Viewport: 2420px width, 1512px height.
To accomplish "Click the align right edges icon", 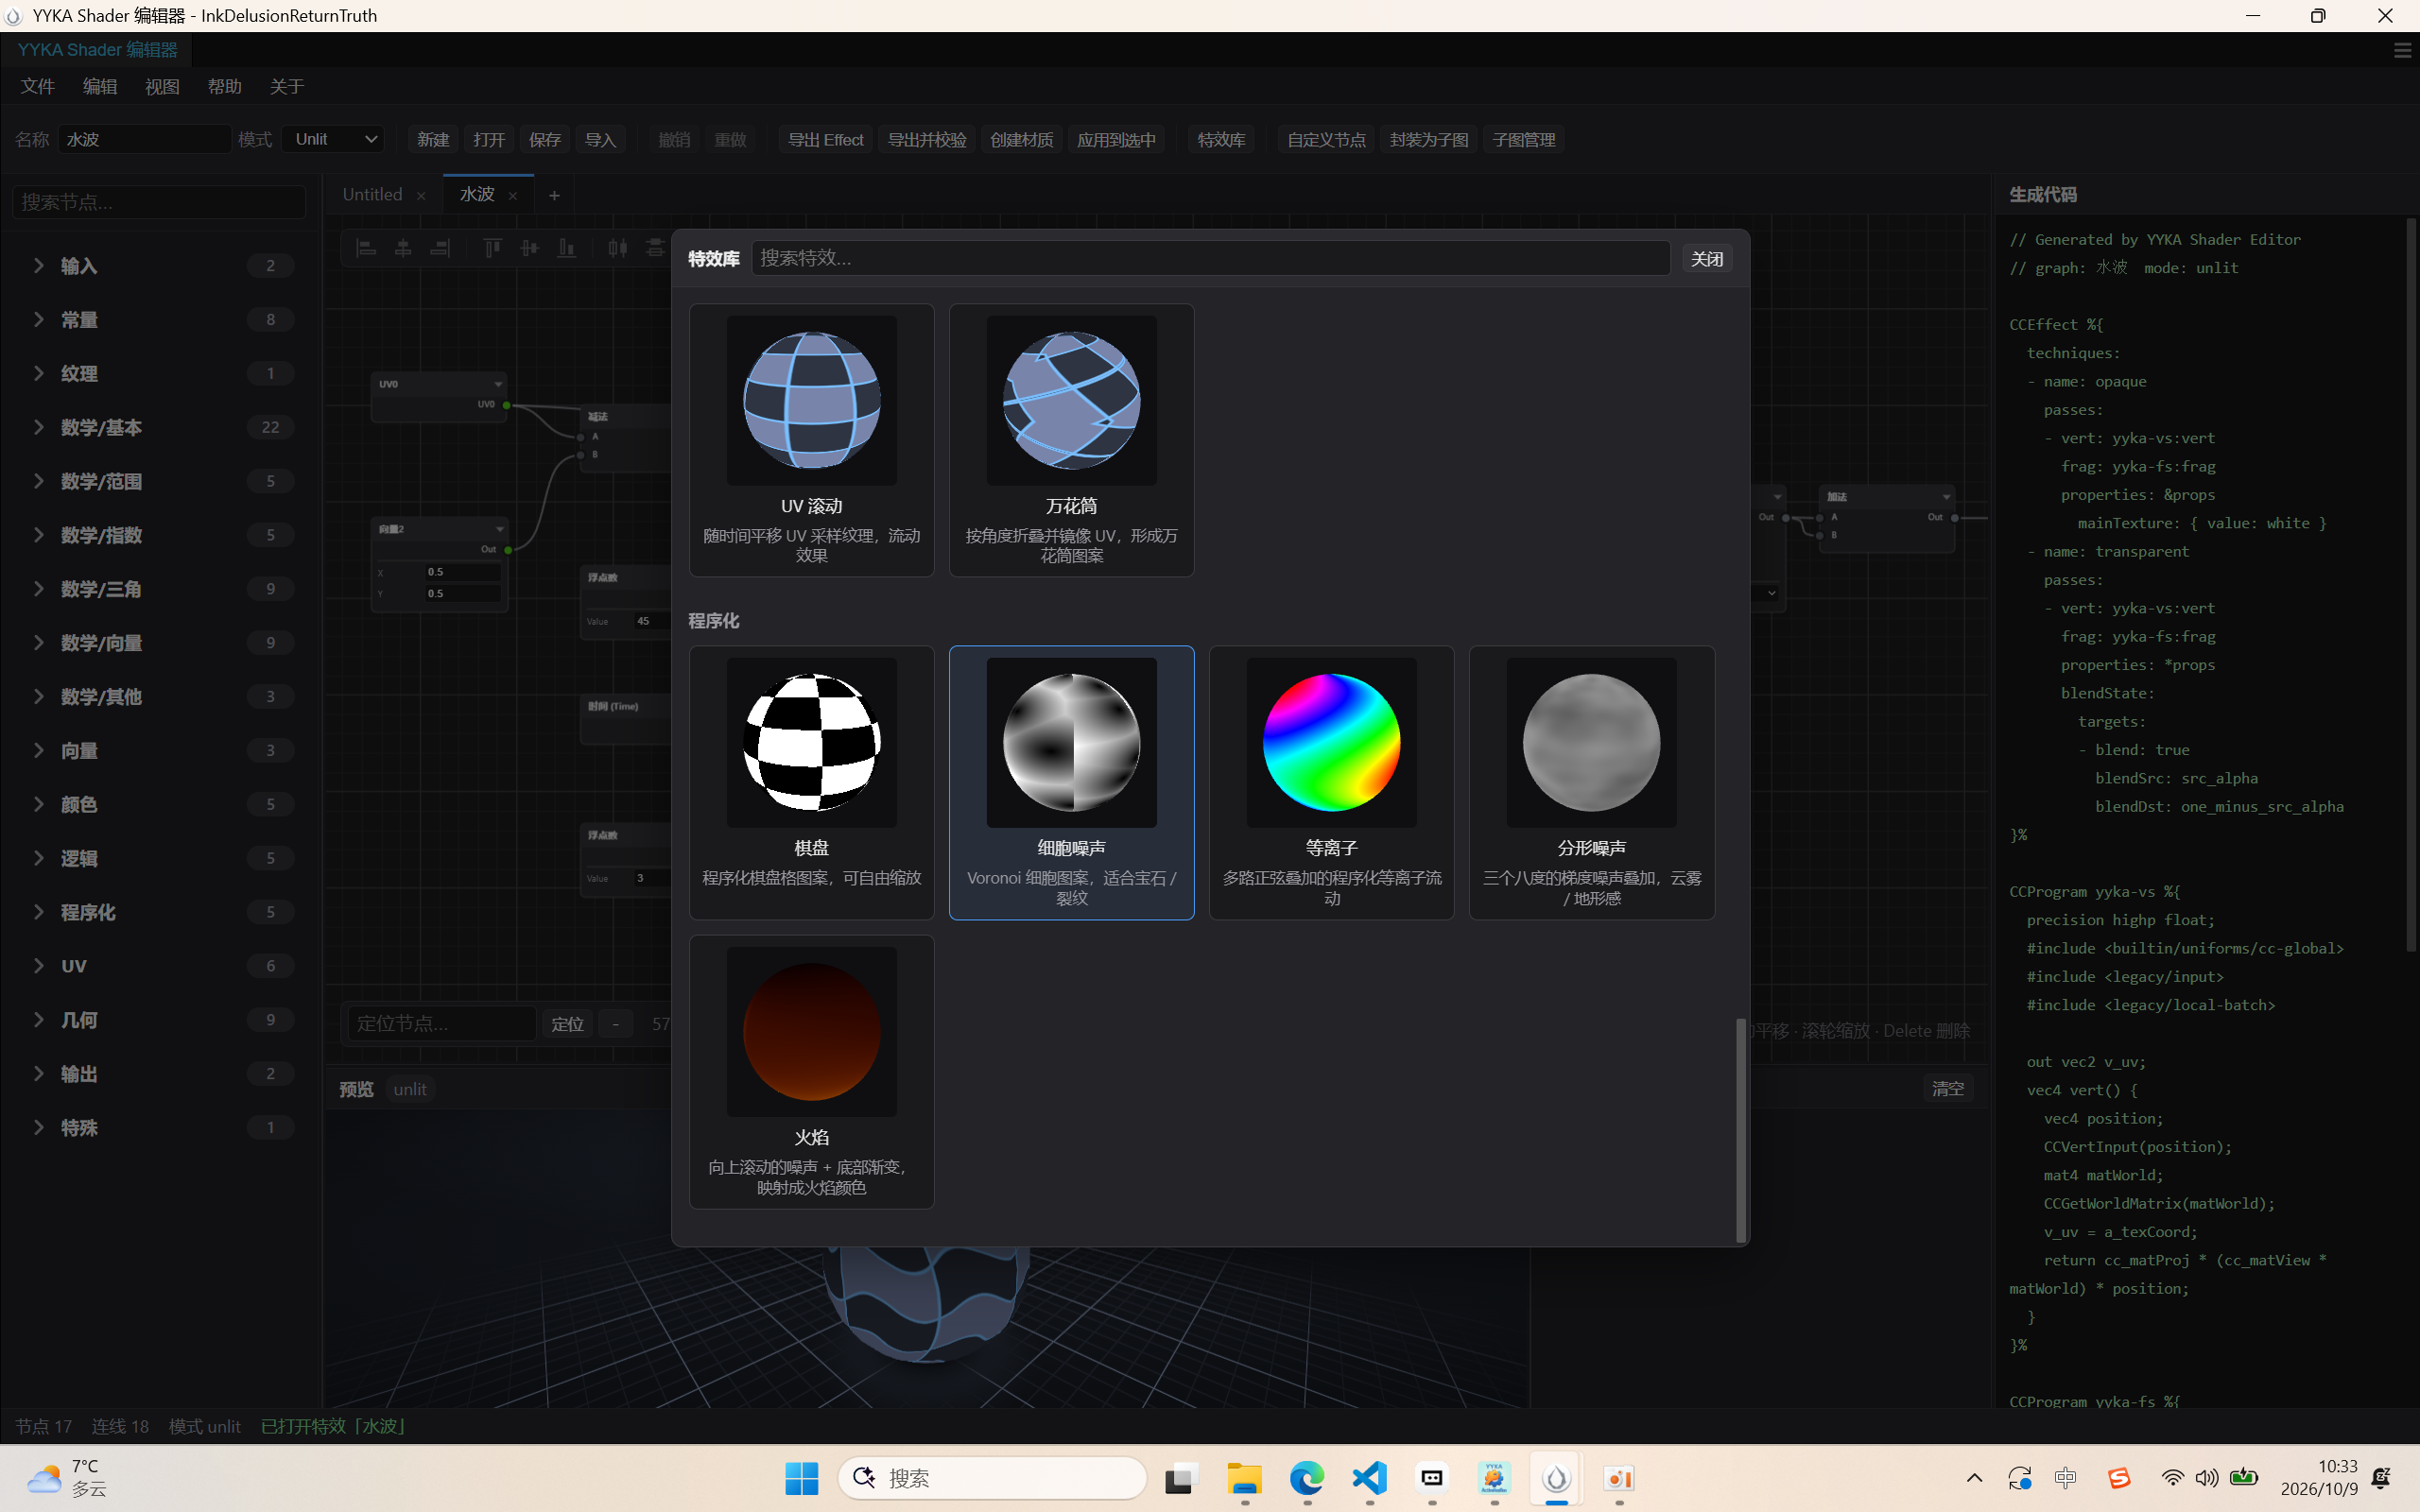I will [440, 248].
